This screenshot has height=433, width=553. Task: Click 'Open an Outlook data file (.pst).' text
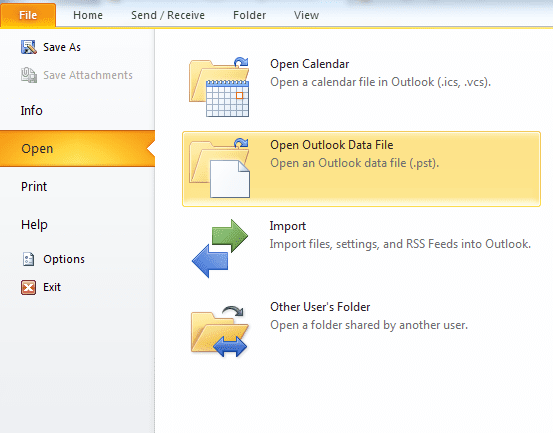pos(354,163)
